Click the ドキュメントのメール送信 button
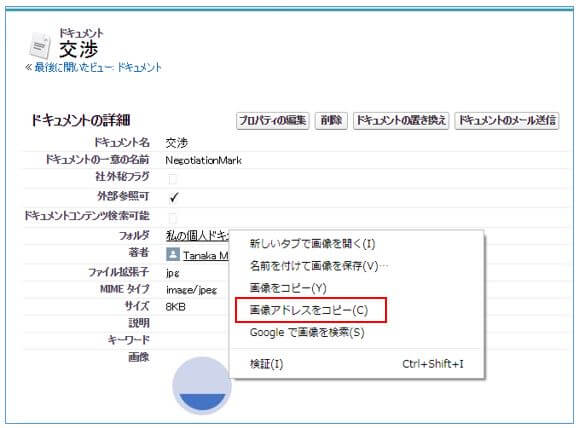 tap(507, 121)
